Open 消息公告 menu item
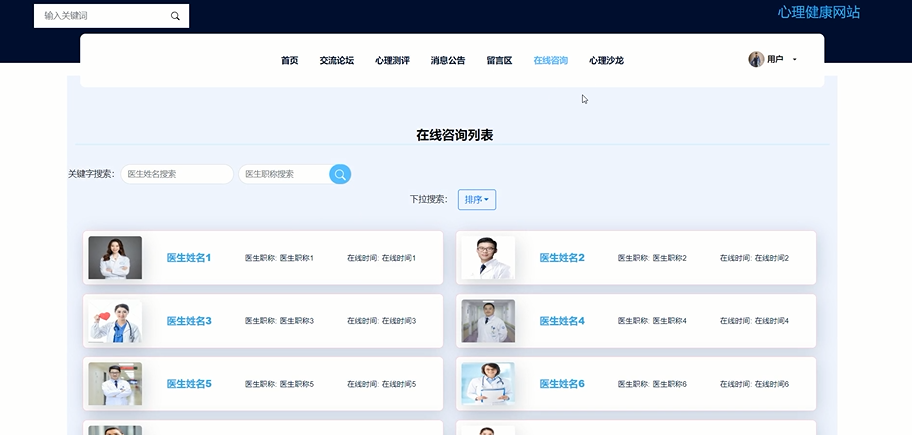This screenshot has height=435, width=912. [448, 60]
